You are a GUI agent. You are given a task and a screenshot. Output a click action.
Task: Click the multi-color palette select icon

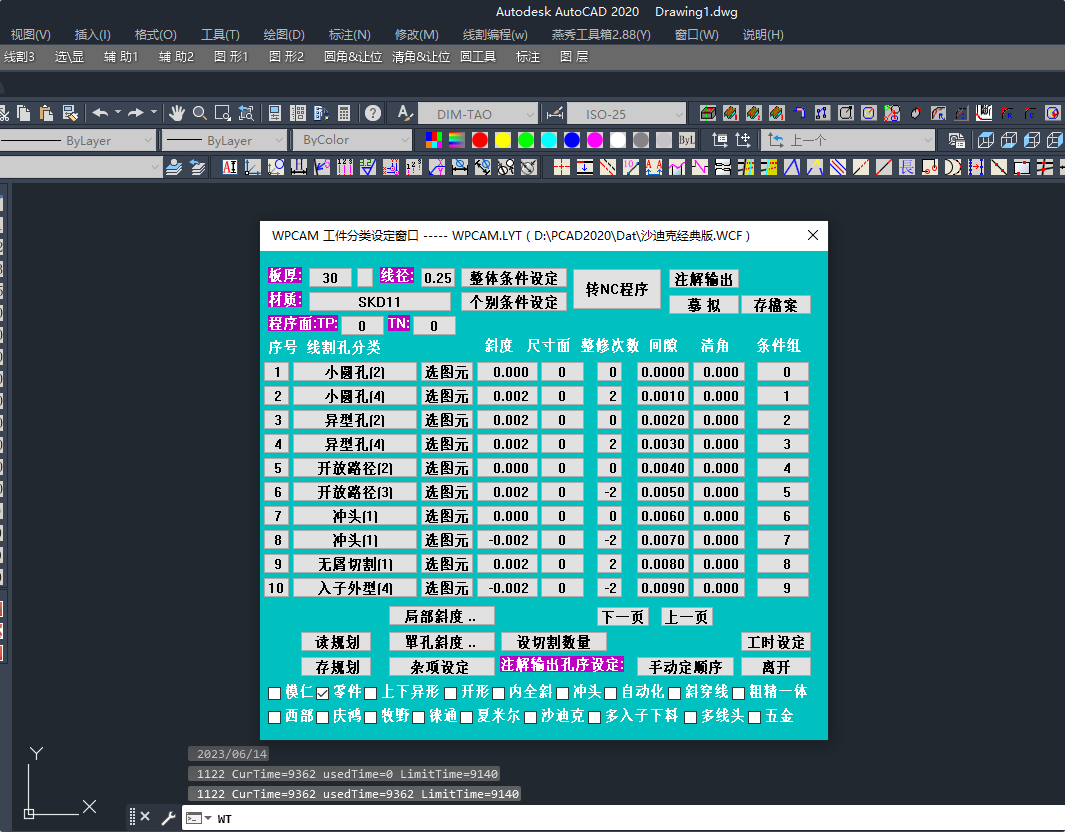click(434, 141)
